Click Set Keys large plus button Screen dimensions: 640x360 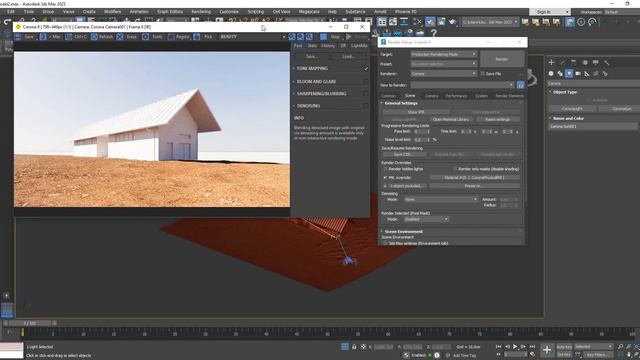coord(547,350)
